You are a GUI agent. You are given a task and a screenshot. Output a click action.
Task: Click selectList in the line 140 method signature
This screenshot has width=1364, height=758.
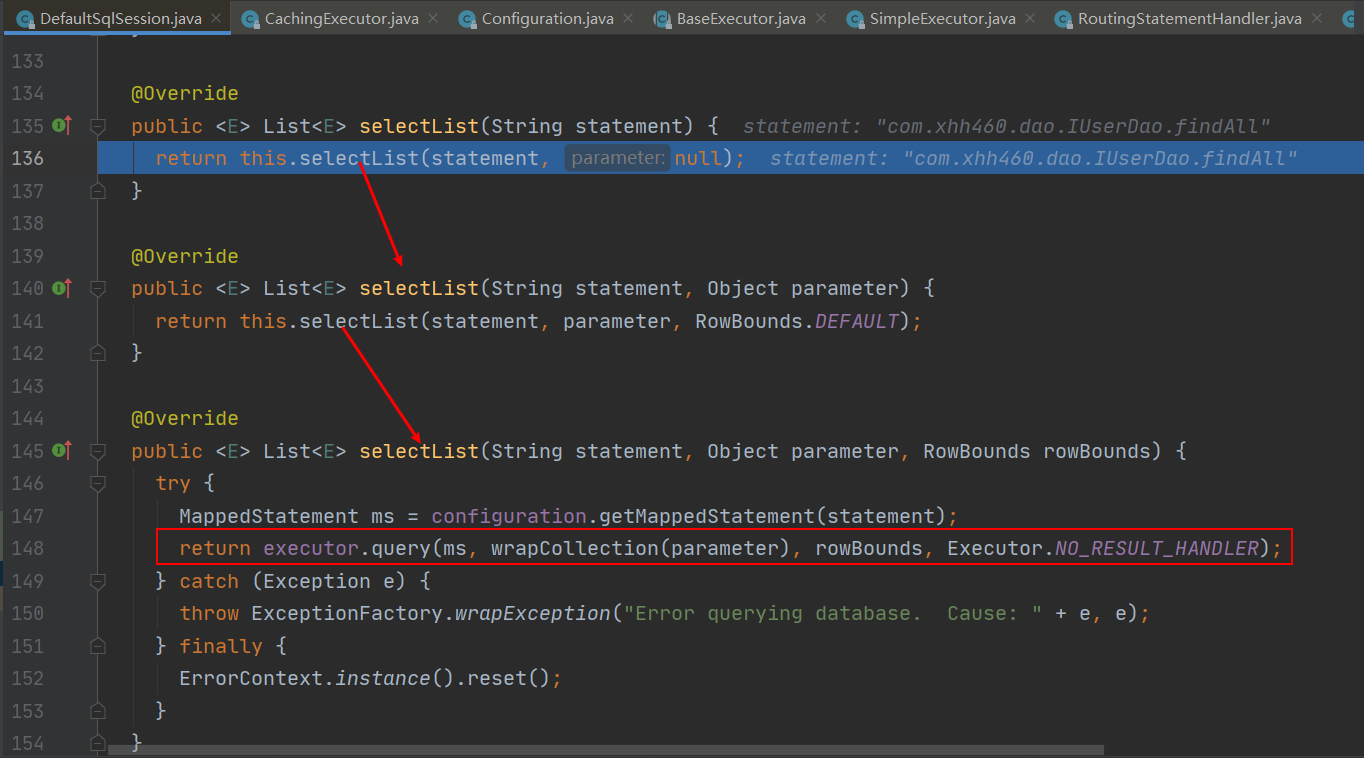[x=419, y=288]
